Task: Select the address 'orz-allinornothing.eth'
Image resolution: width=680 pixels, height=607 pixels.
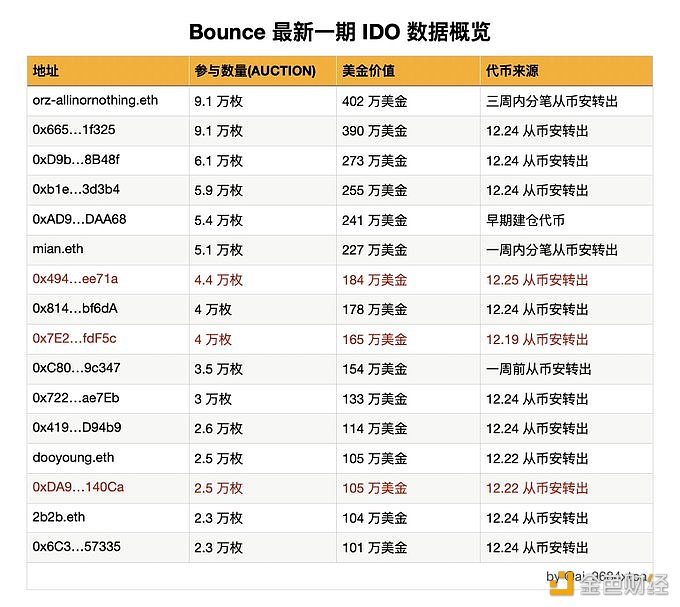Action: click(95, 101)
